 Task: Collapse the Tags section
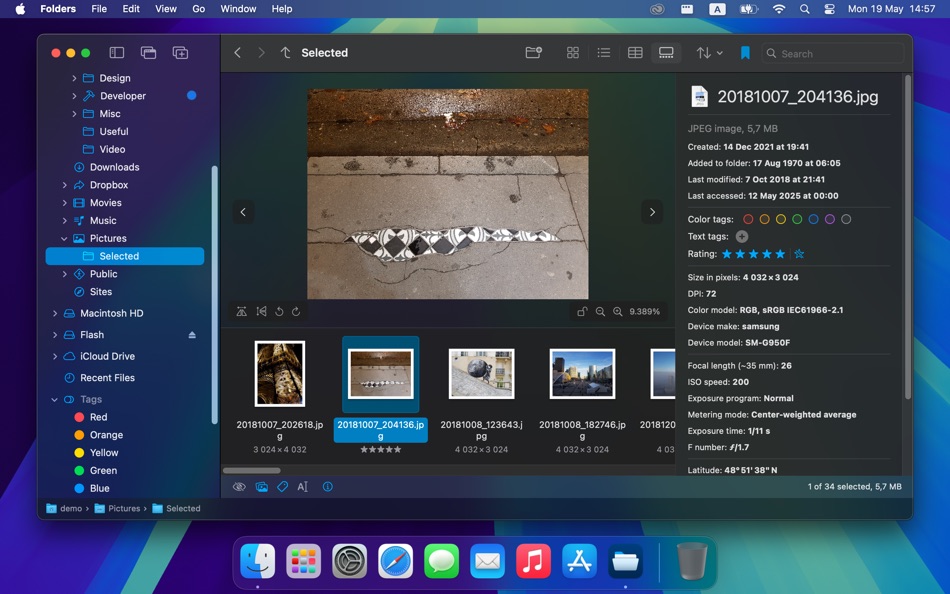coord(55,399)
